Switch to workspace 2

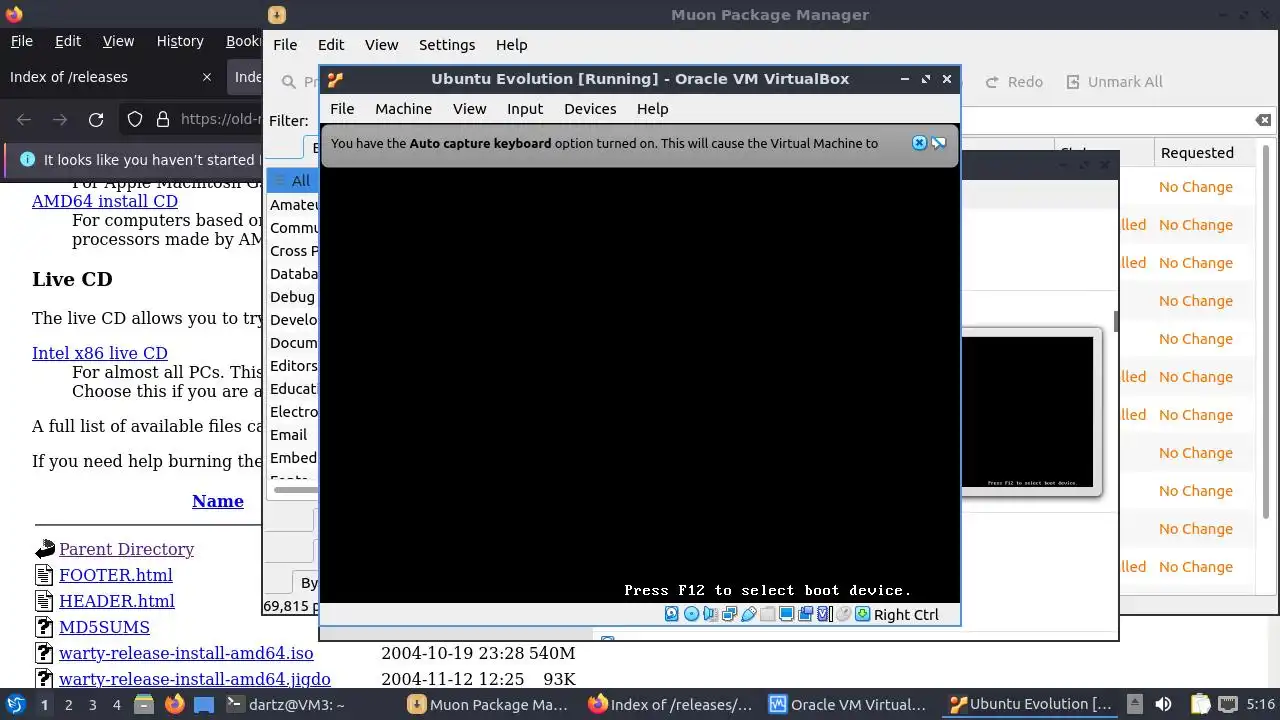(68, 704)
